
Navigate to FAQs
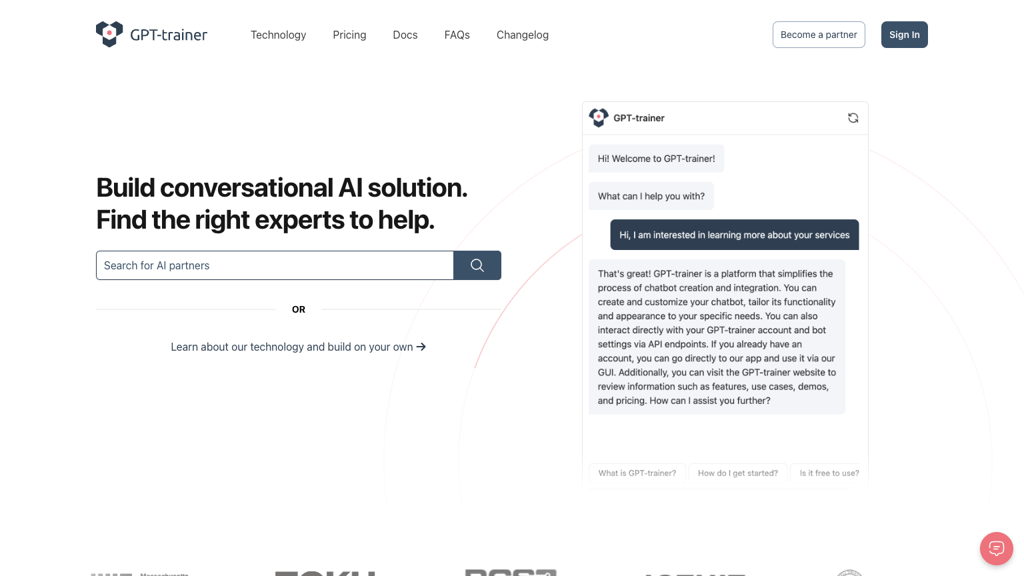pos(457,35)
